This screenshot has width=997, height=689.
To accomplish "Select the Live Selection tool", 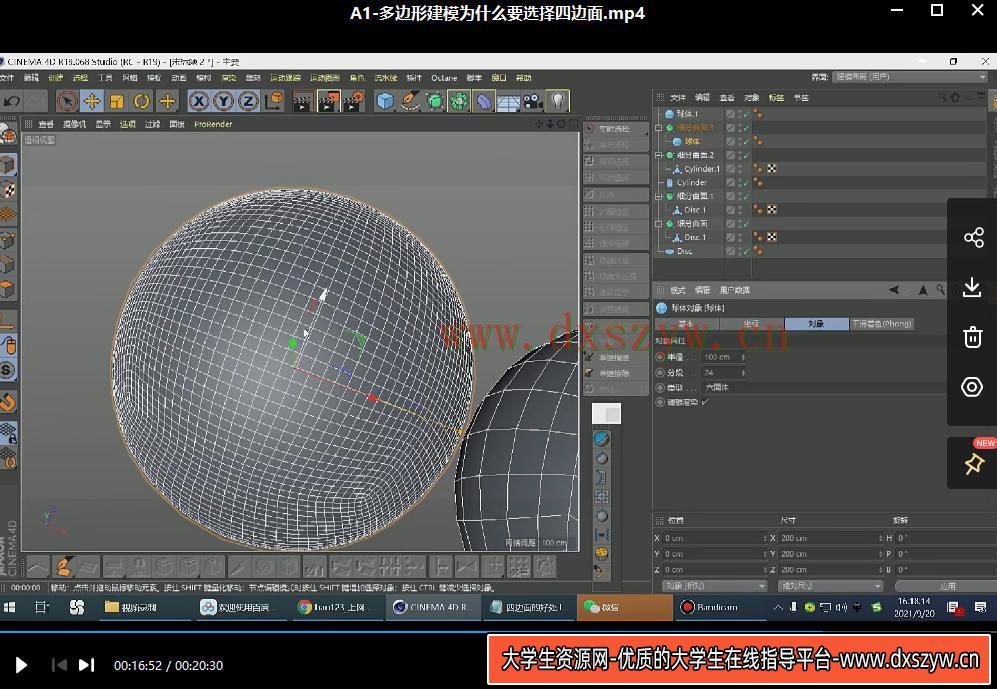I will 67,101.
